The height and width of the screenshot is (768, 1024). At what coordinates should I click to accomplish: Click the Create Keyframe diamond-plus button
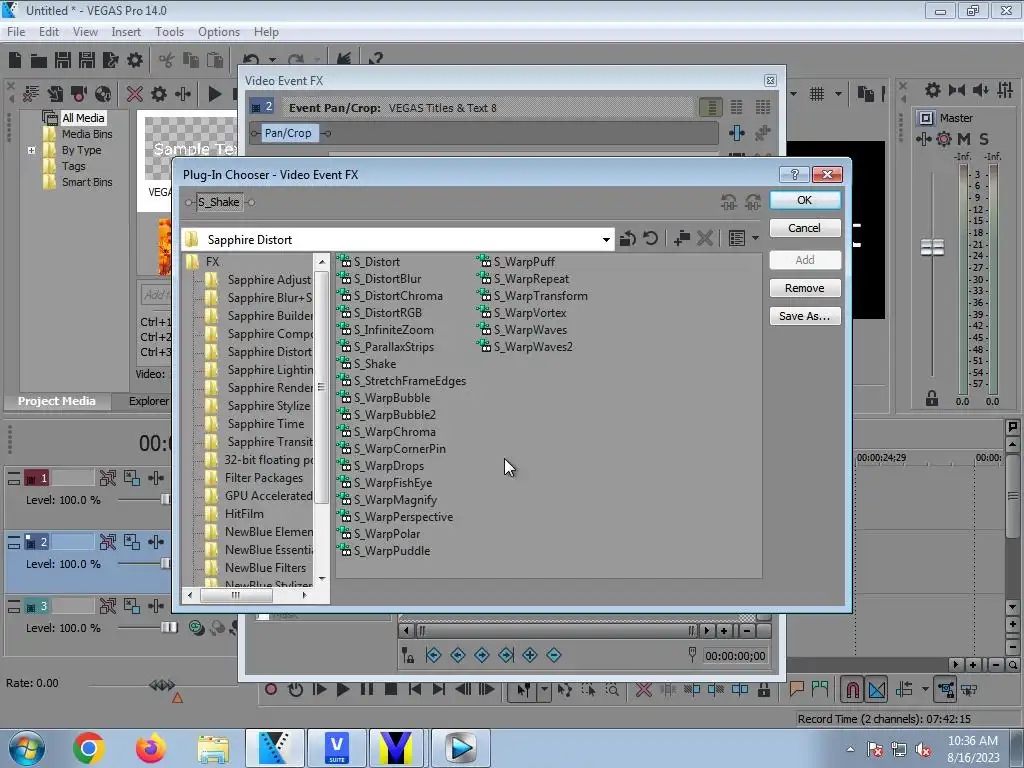tap(530, 655)
